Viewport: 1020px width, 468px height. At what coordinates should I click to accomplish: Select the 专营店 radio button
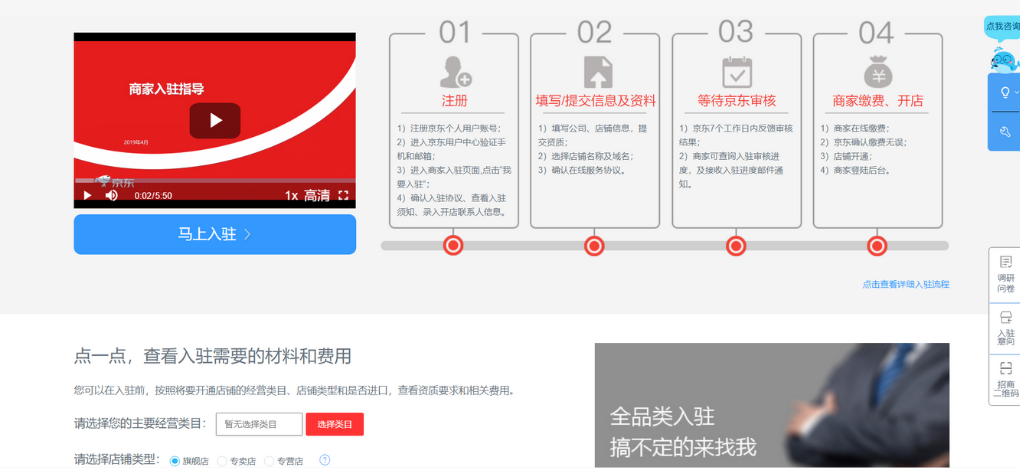pyautogui.click(x=269, y=460)
